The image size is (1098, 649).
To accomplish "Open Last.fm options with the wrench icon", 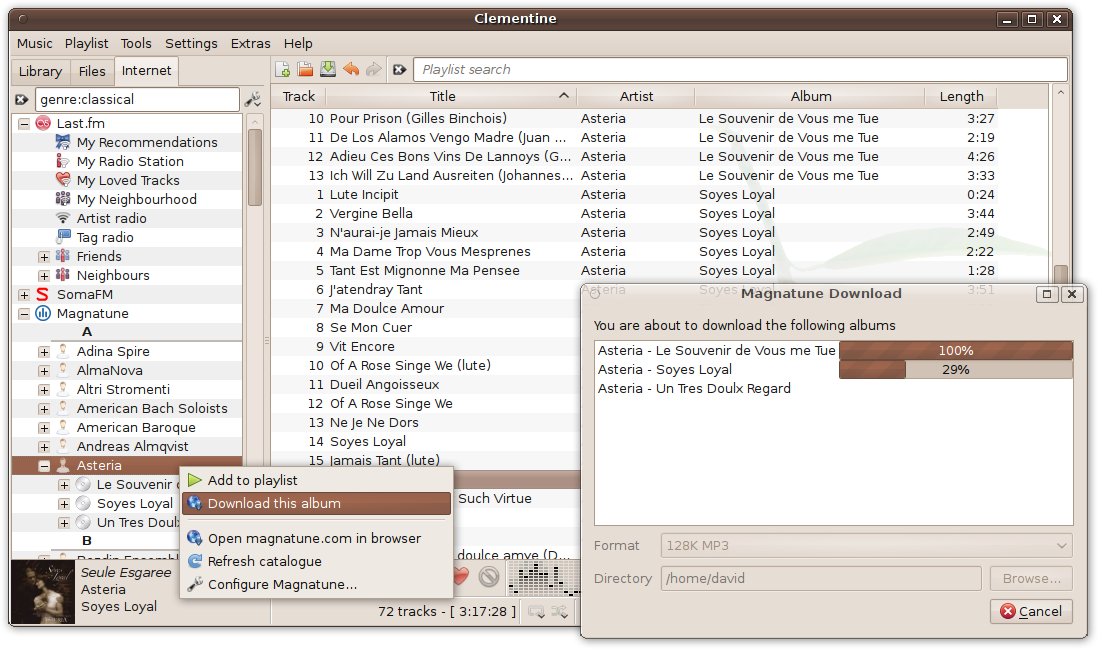I will (253, 99).
